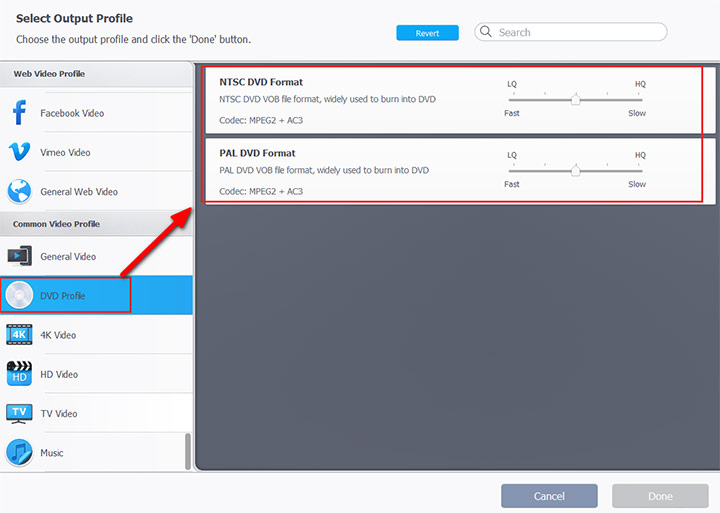The image size is (720, 513).
Task: Open HD Video category
Action: tap(96, 374)
